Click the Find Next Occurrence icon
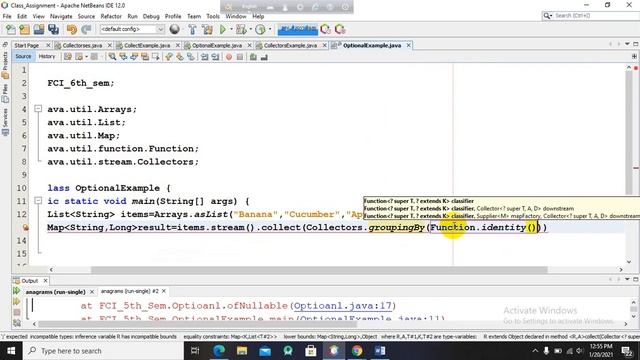 click(134, 57)
